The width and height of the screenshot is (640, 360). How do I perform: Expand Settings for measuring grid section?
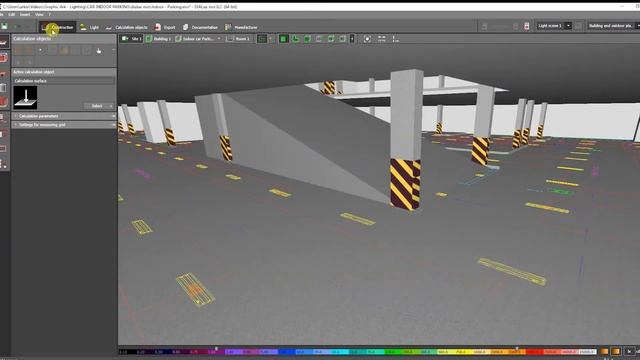click(x=64, y=124)
